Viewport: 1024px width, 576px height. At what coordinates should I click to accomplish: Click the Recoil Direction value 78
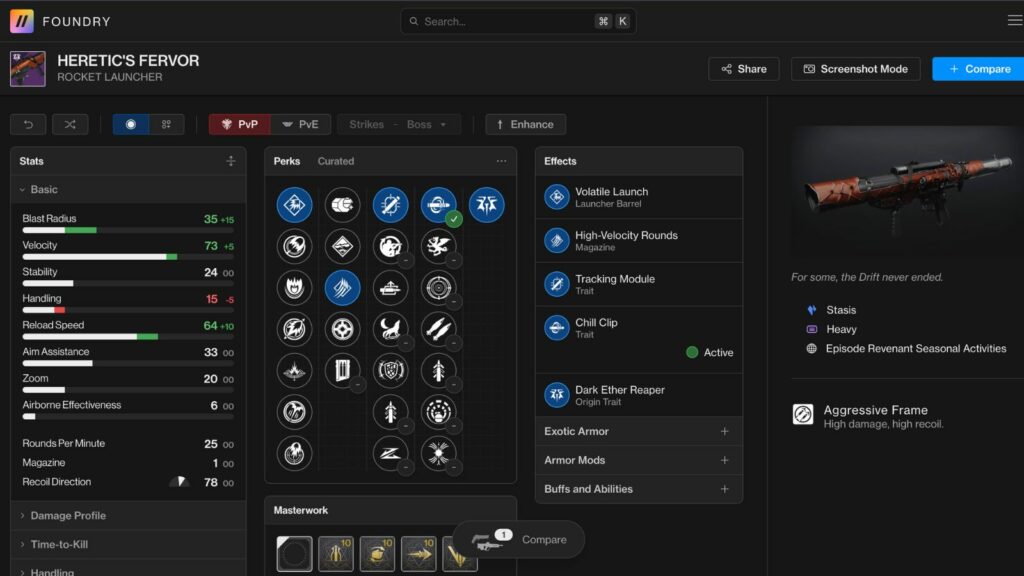(x=210, y=482)
